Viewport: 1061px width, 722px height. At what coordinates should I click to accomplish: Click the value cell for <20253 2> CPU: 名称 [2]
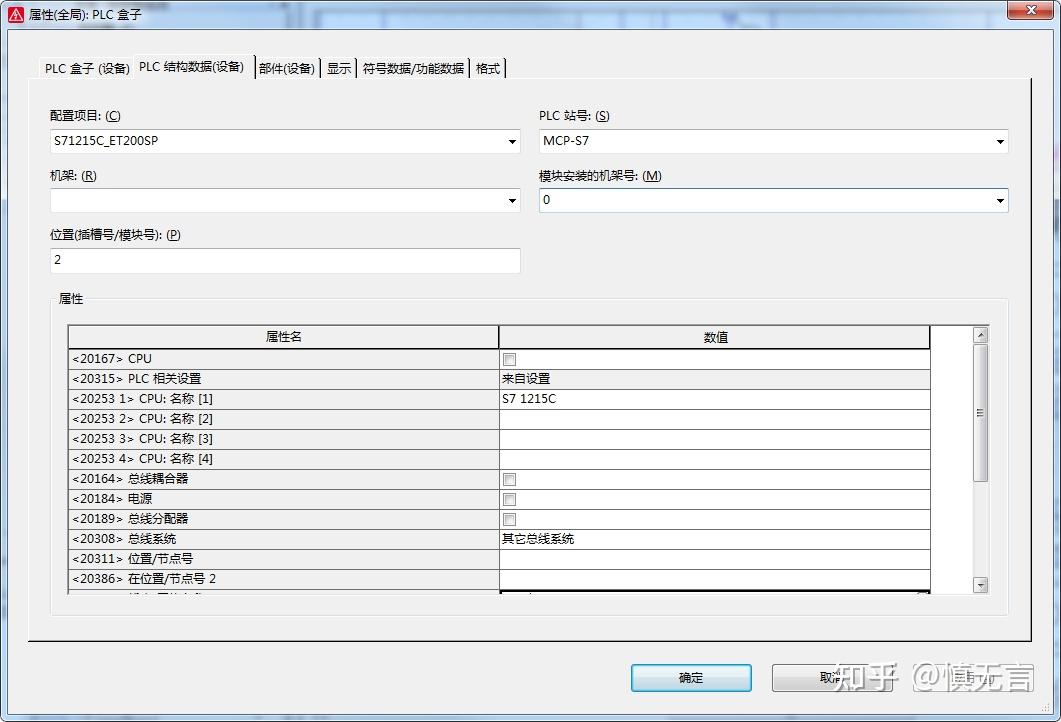click(715, 419)
